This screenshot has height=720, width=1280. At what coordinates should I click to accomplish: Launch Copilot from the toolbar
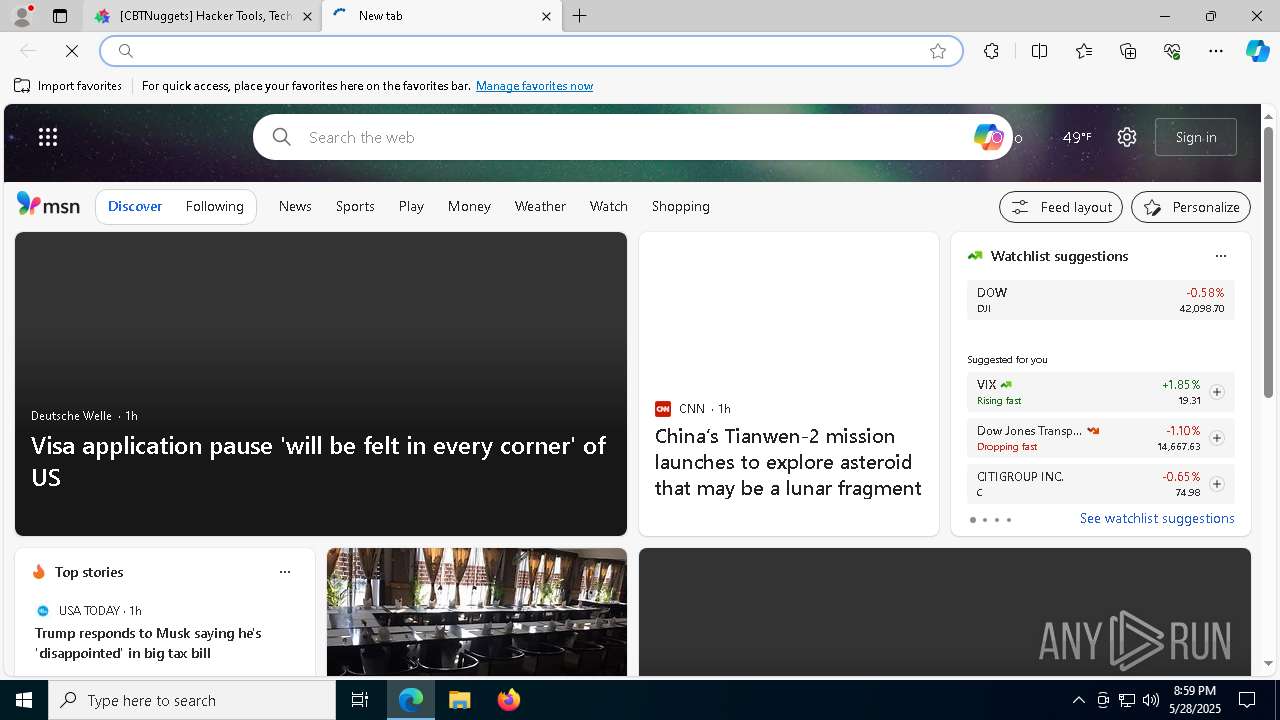coord(1257,51)
